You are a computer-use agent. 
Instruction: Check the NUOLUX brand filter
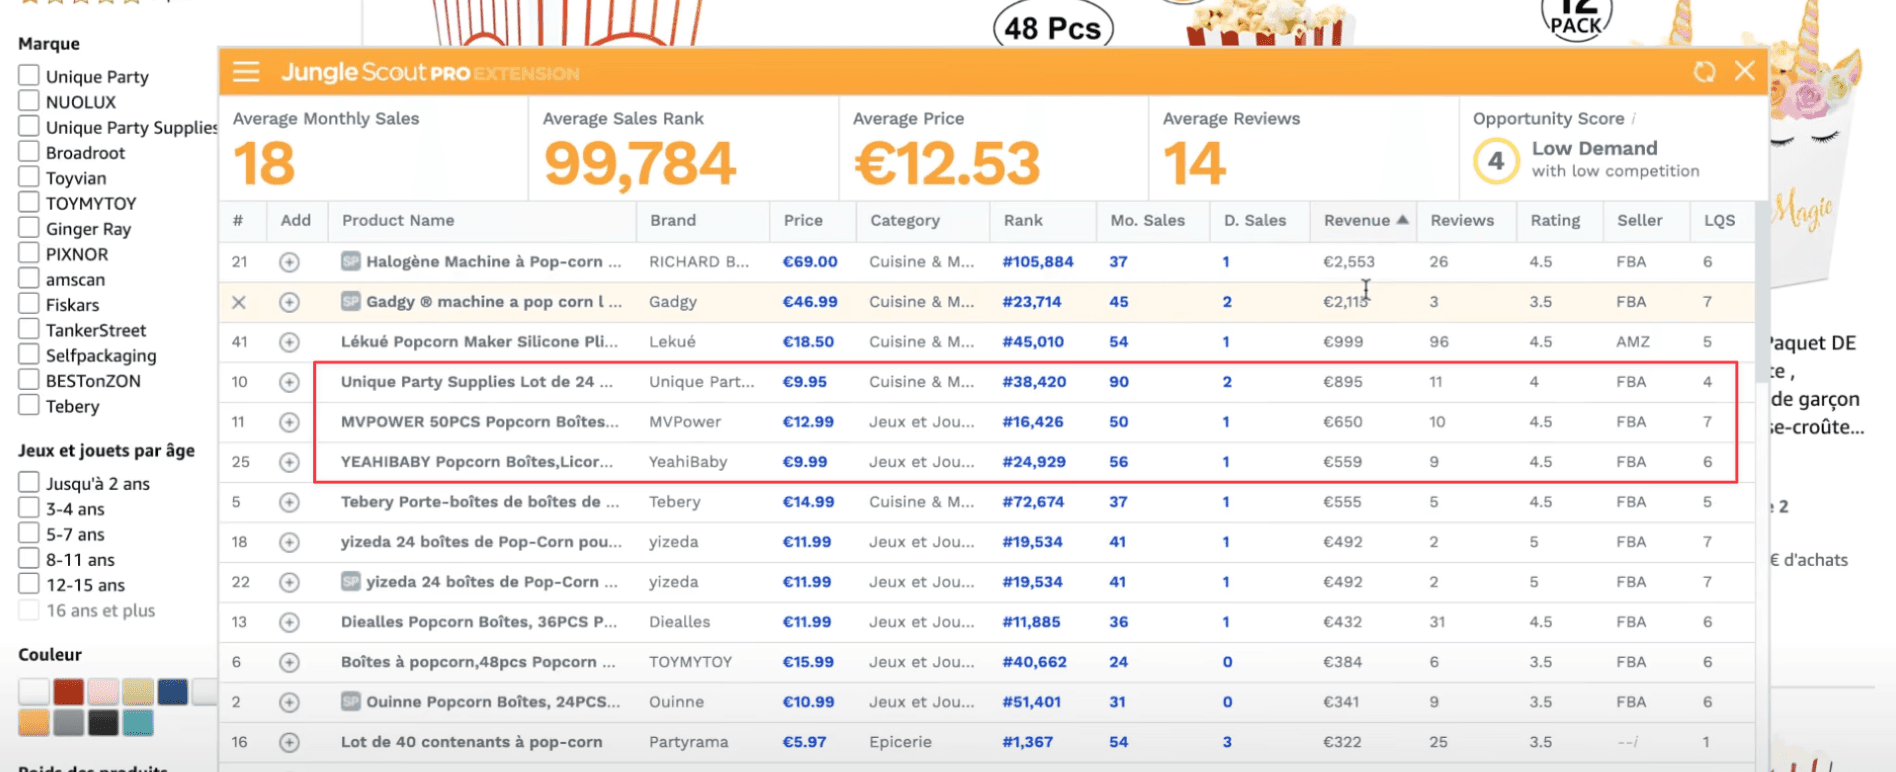[29, 100]
